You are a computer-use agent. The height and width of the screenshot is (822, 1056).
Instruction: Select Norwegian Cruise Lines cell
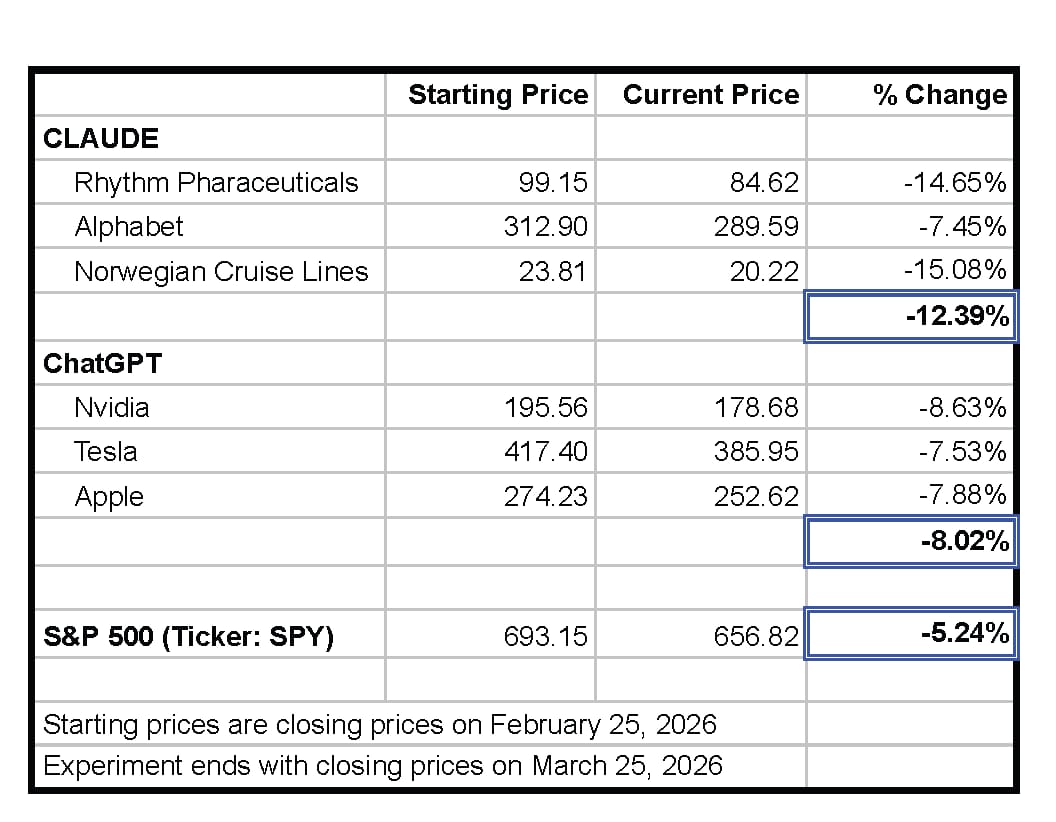coord(221,271)
